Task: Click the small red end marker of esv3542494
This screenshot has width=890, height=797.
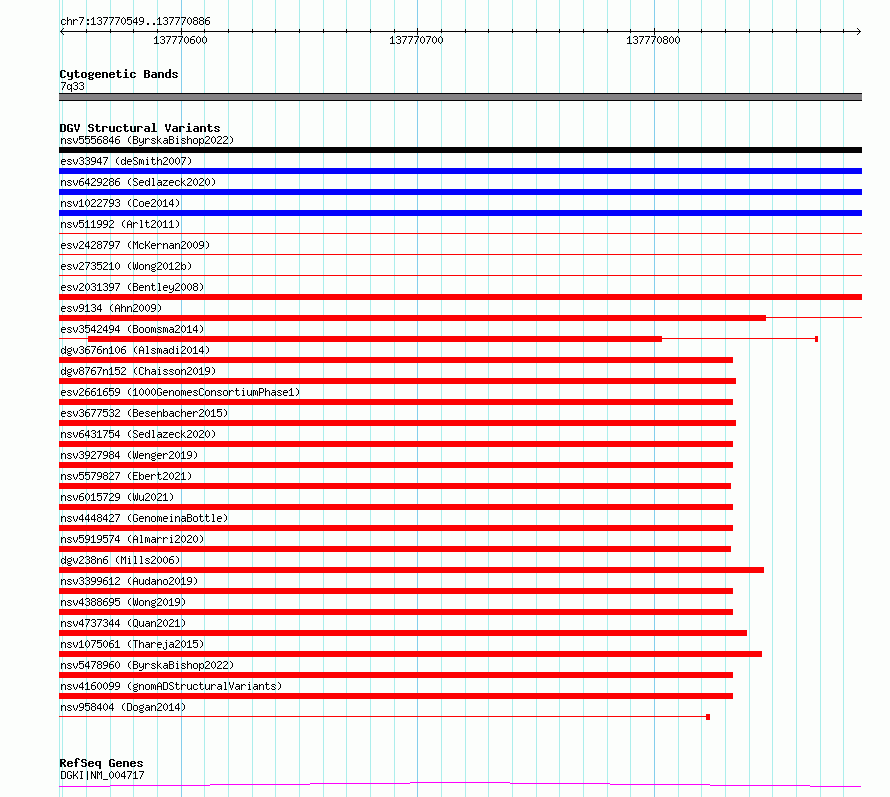Action: pos(816,339)
